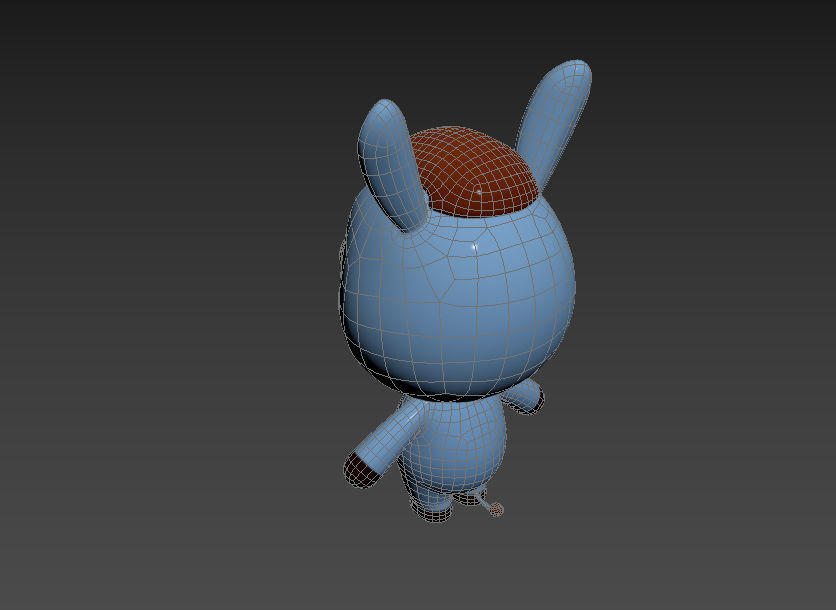836x610 pixels.
Task: Select the rabbit's shorter left ear
Action: point(392,165)
